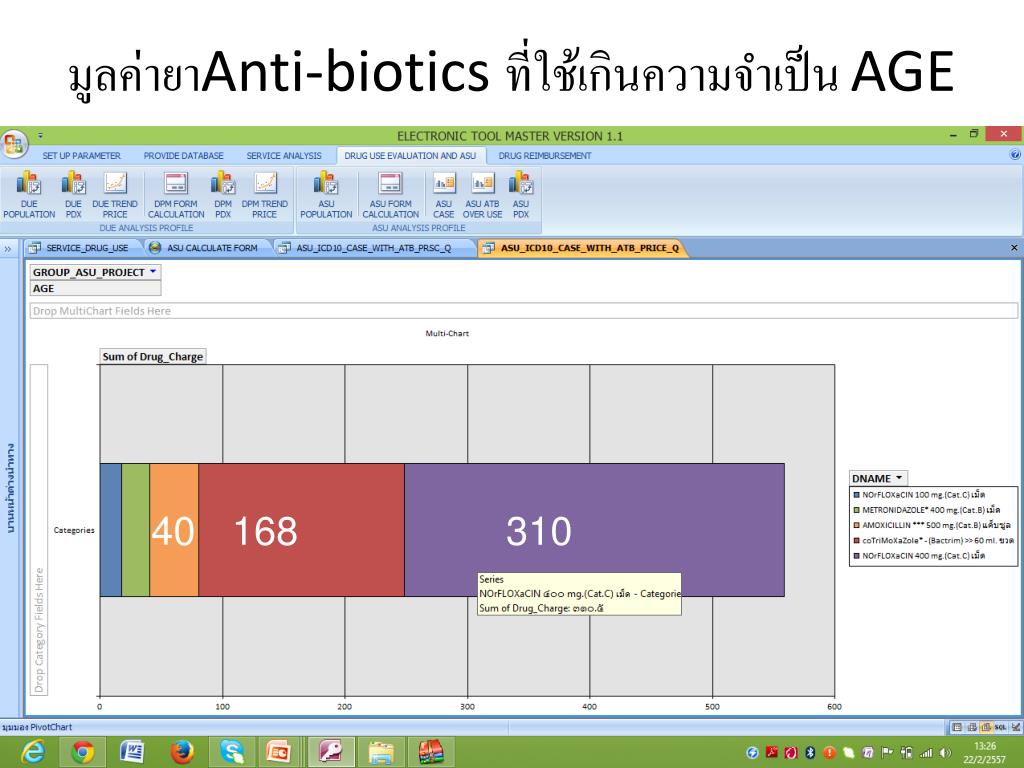The height and width of the screenshot is (768, 1024).
Task: Open Microsoft Word from taskbar
Action: 132,752
